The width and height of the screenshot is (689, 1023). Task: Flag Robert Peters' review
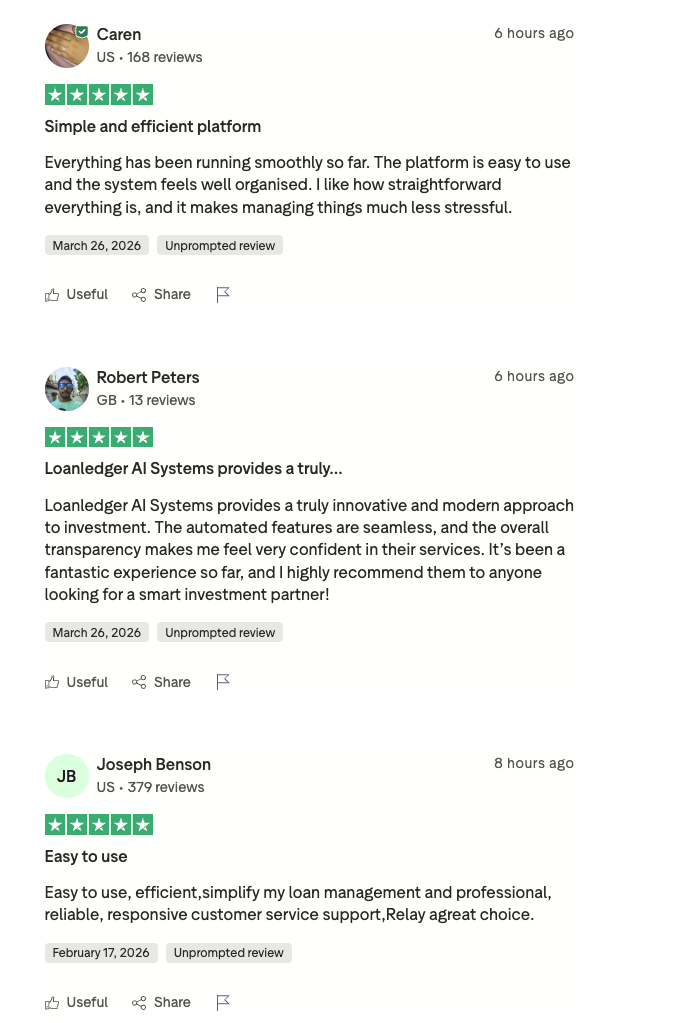click(x=222, y=682)
